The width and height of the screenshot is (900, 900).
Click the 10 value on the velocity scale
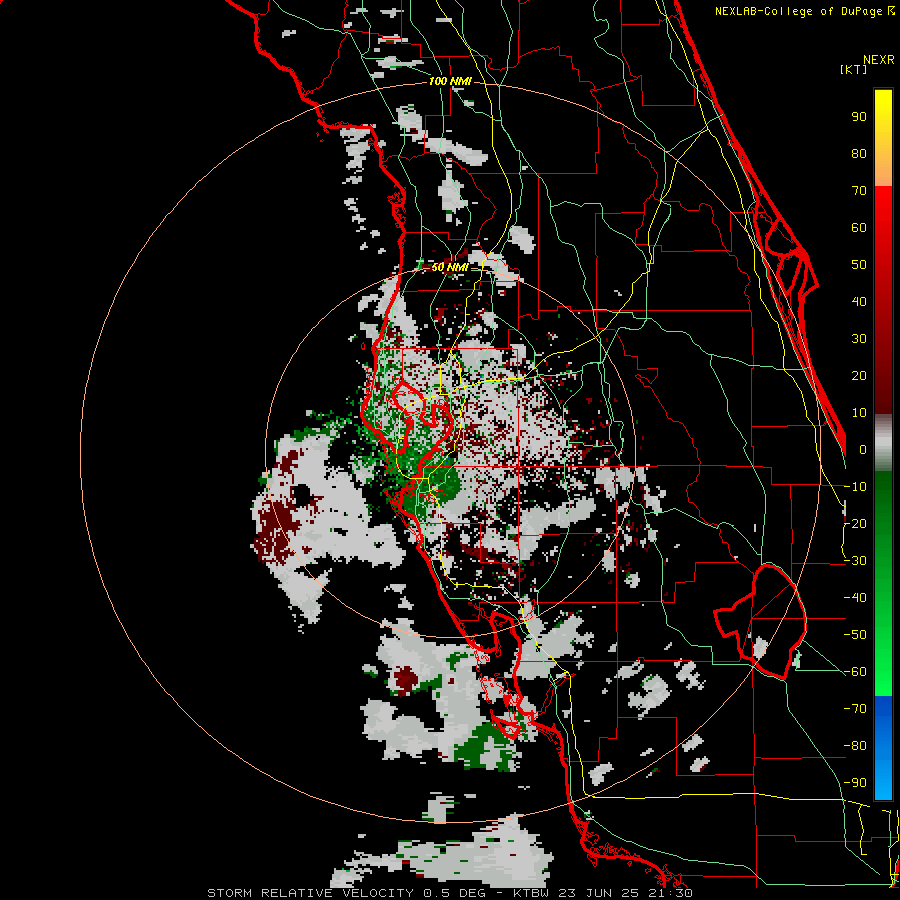click(x=859, y=413)
